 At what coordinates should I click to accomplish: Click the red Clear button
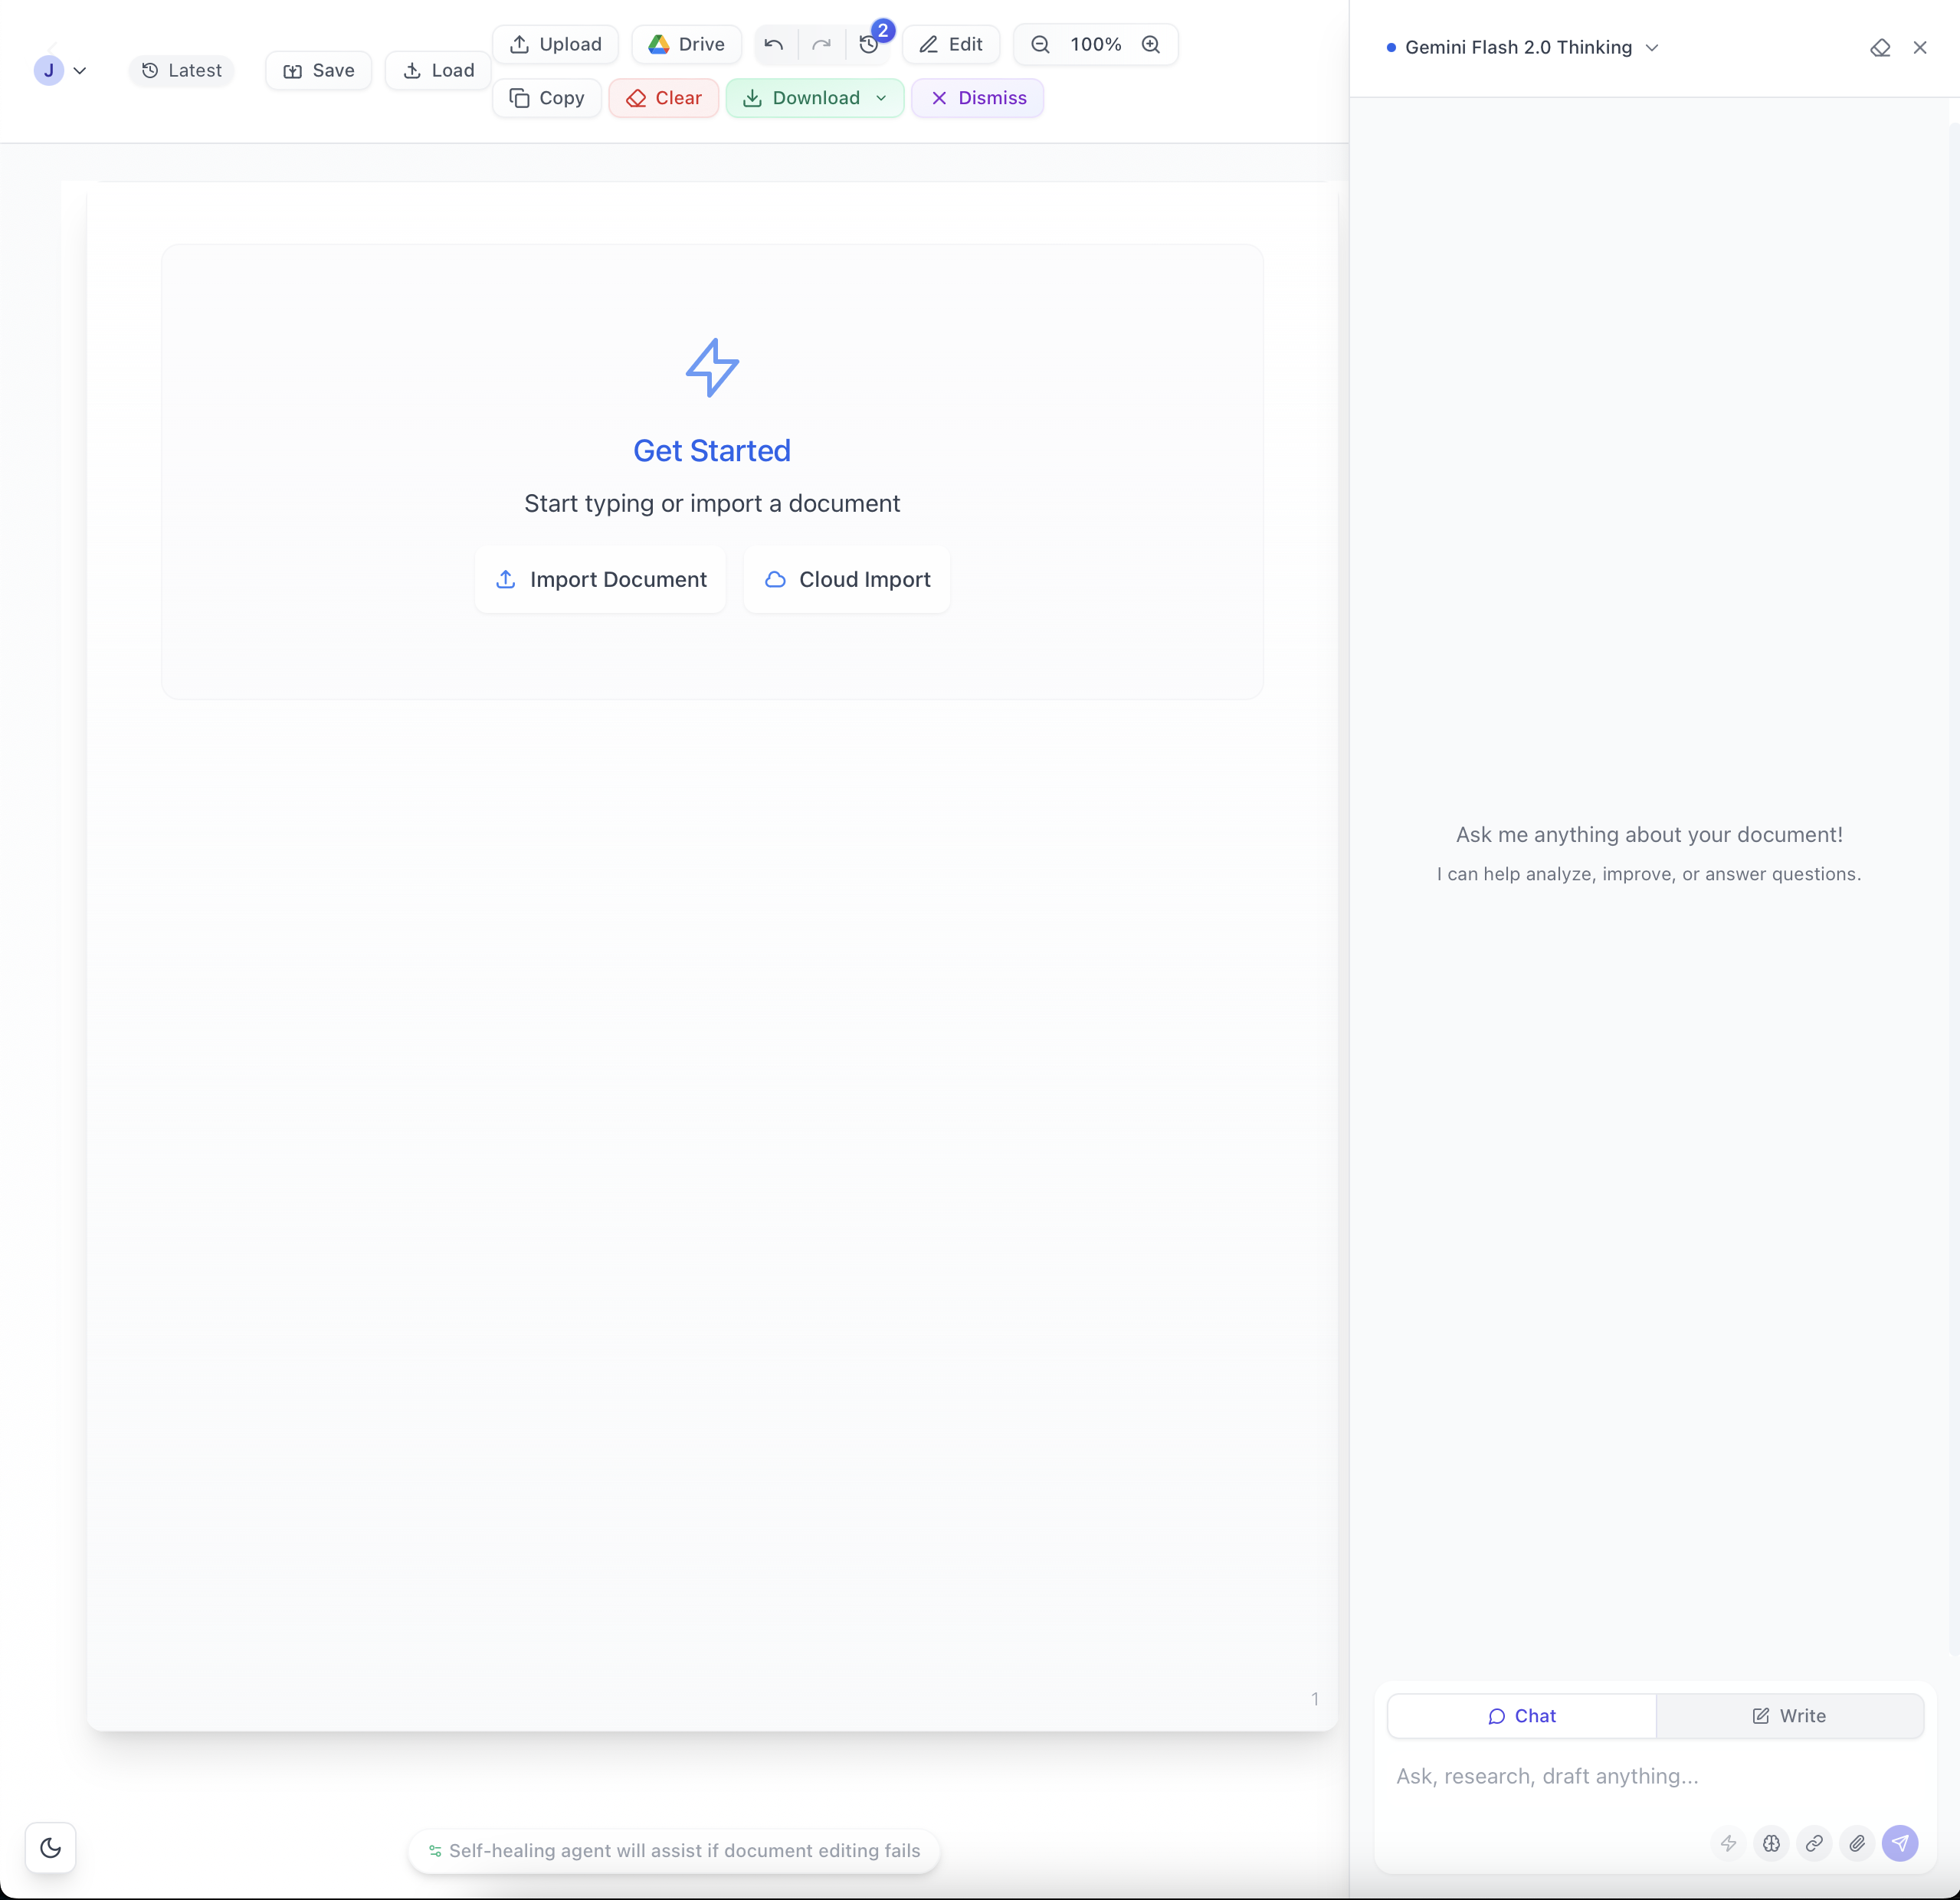click(x=663, y=98)
